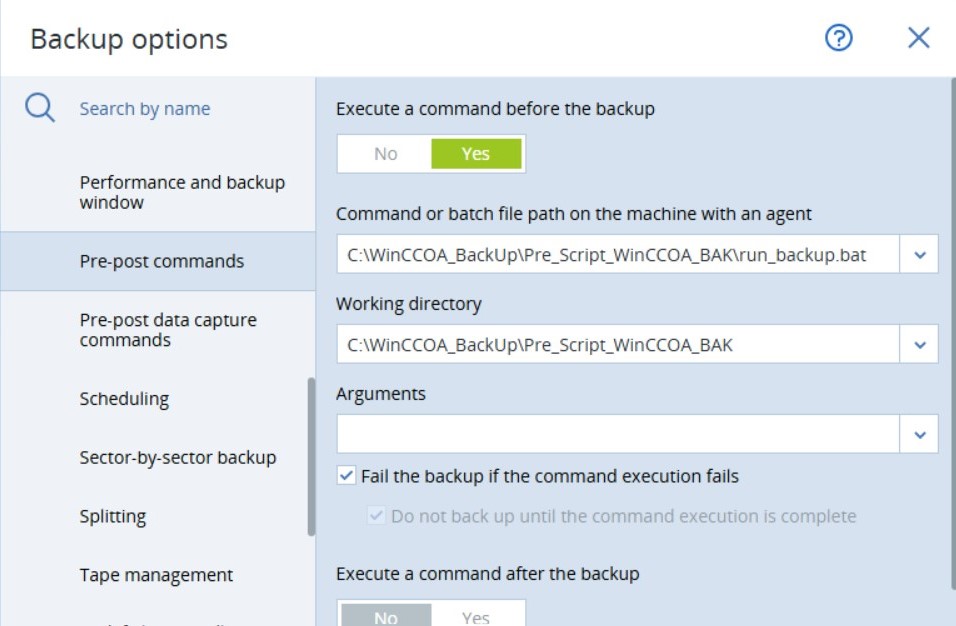Open Performance and backup window settings

point(182,192)
